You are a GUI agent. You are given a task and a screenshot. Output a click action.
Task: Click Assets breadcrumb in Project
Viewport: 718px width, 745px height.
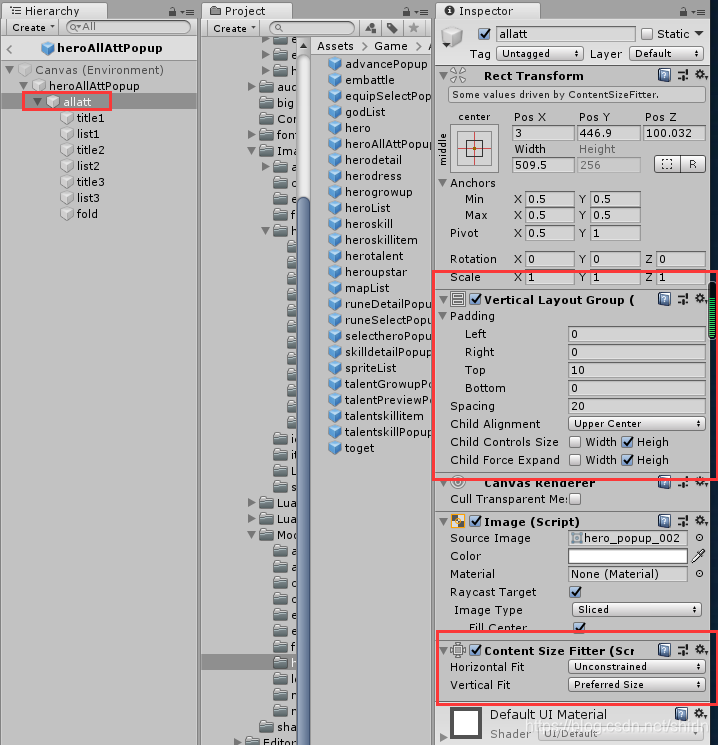(335, 46)
